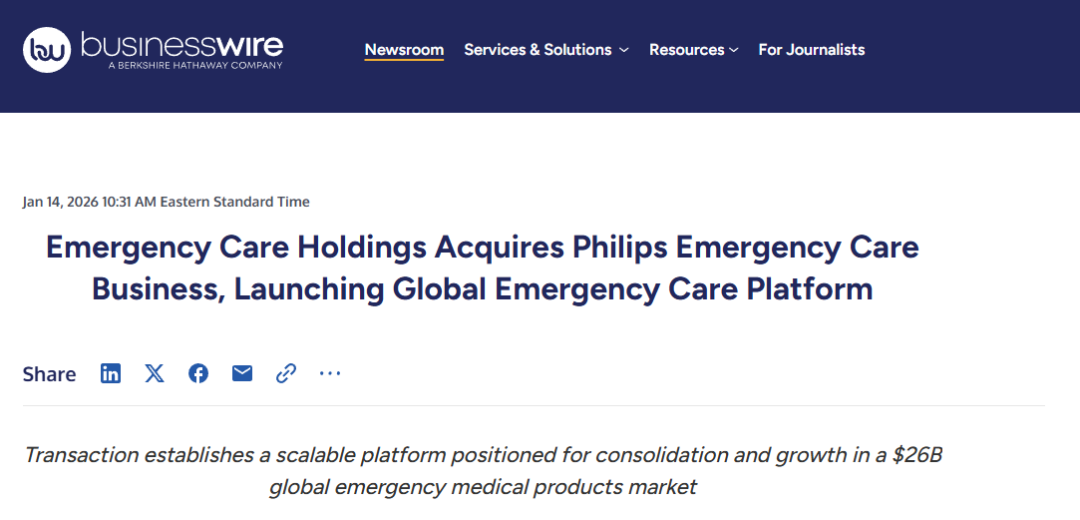Open the Newsroom tab
The image size is (1080, 520).
click(x=404, y=49)
